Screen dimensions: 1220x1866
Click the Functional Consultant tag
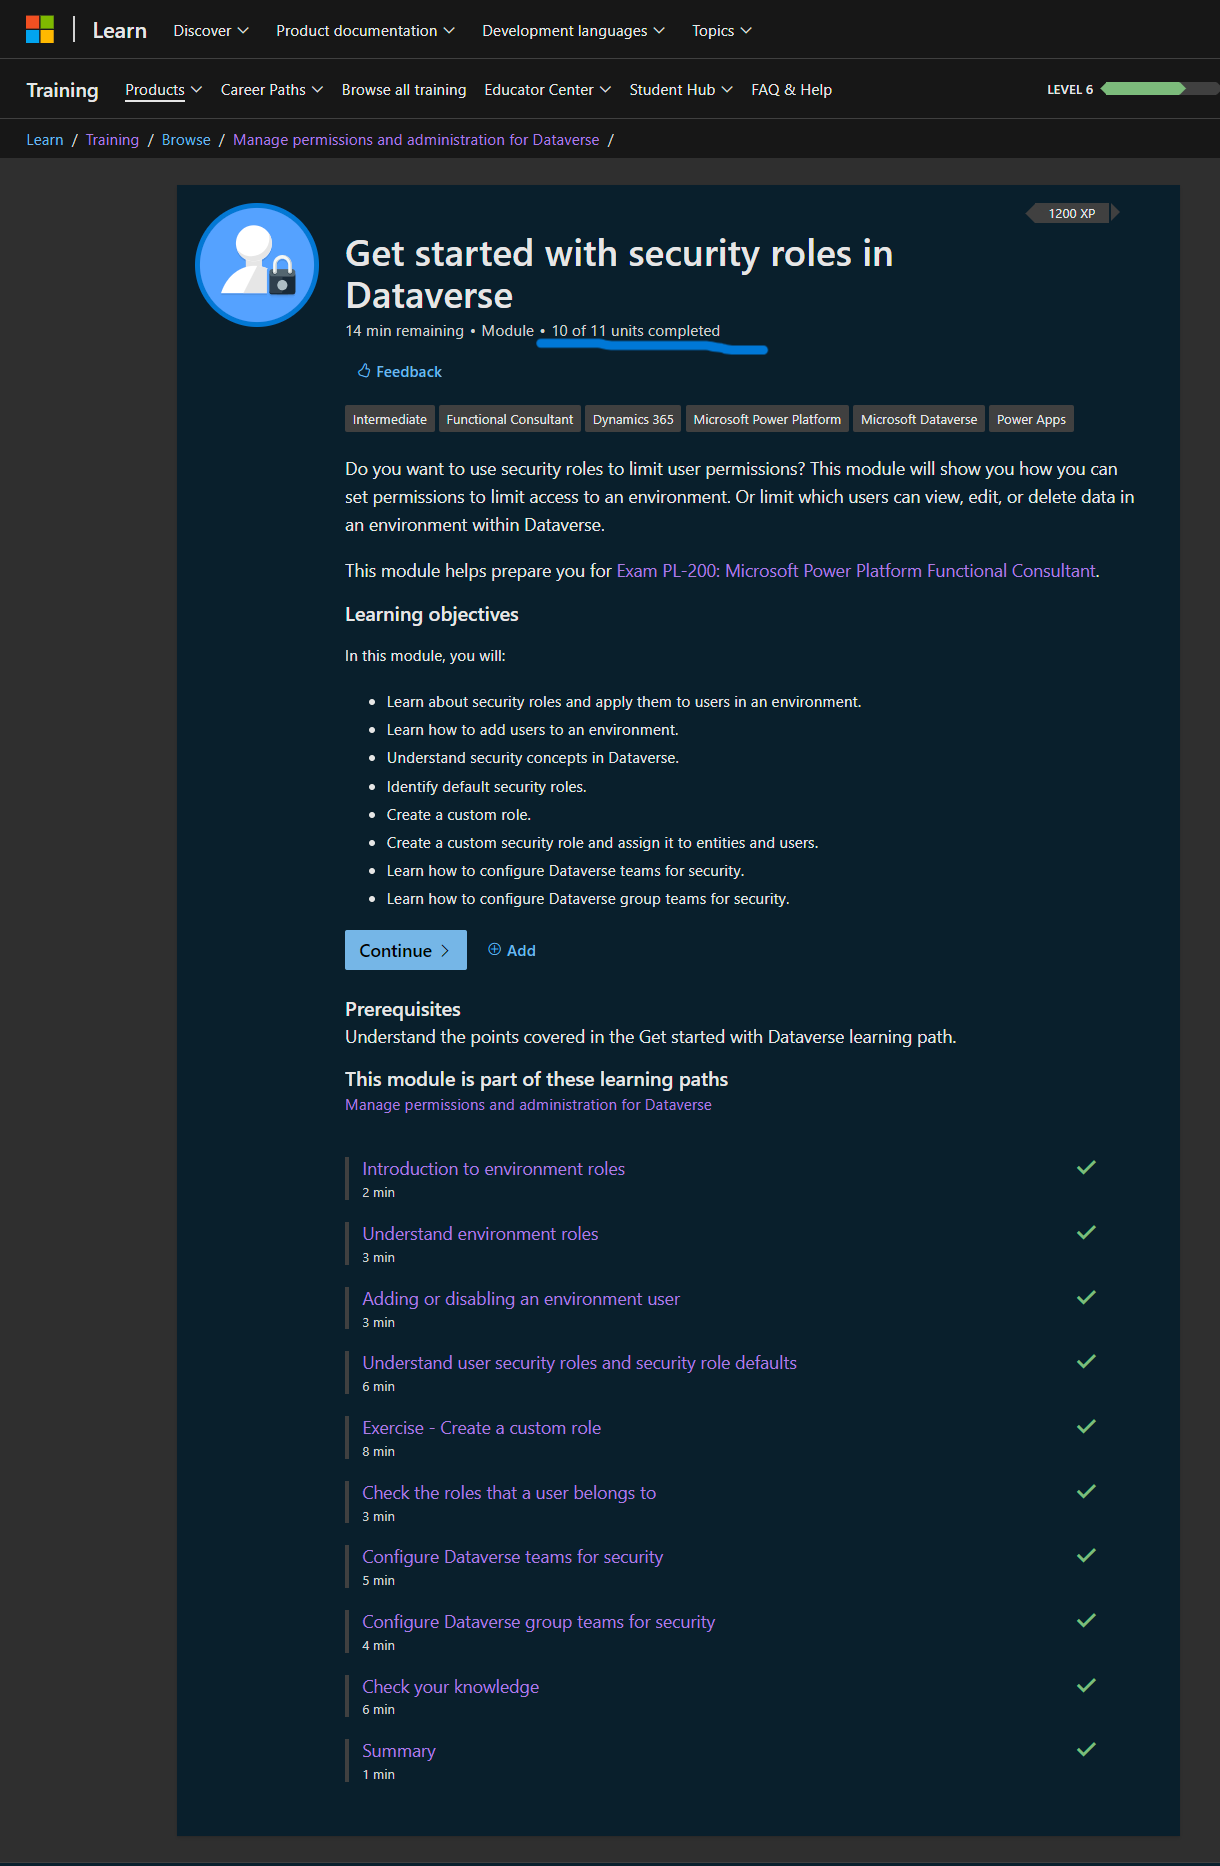point(510,419)
